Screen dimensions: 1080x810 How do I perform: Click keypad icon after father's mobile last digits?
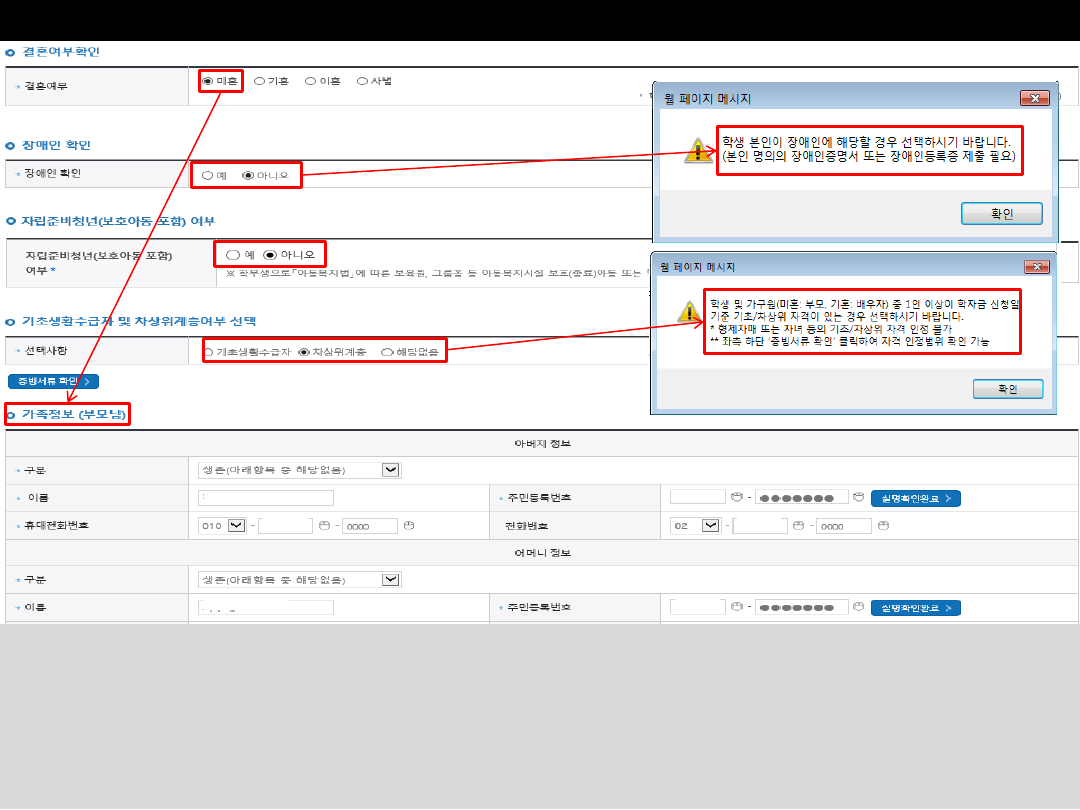(408, 525)
